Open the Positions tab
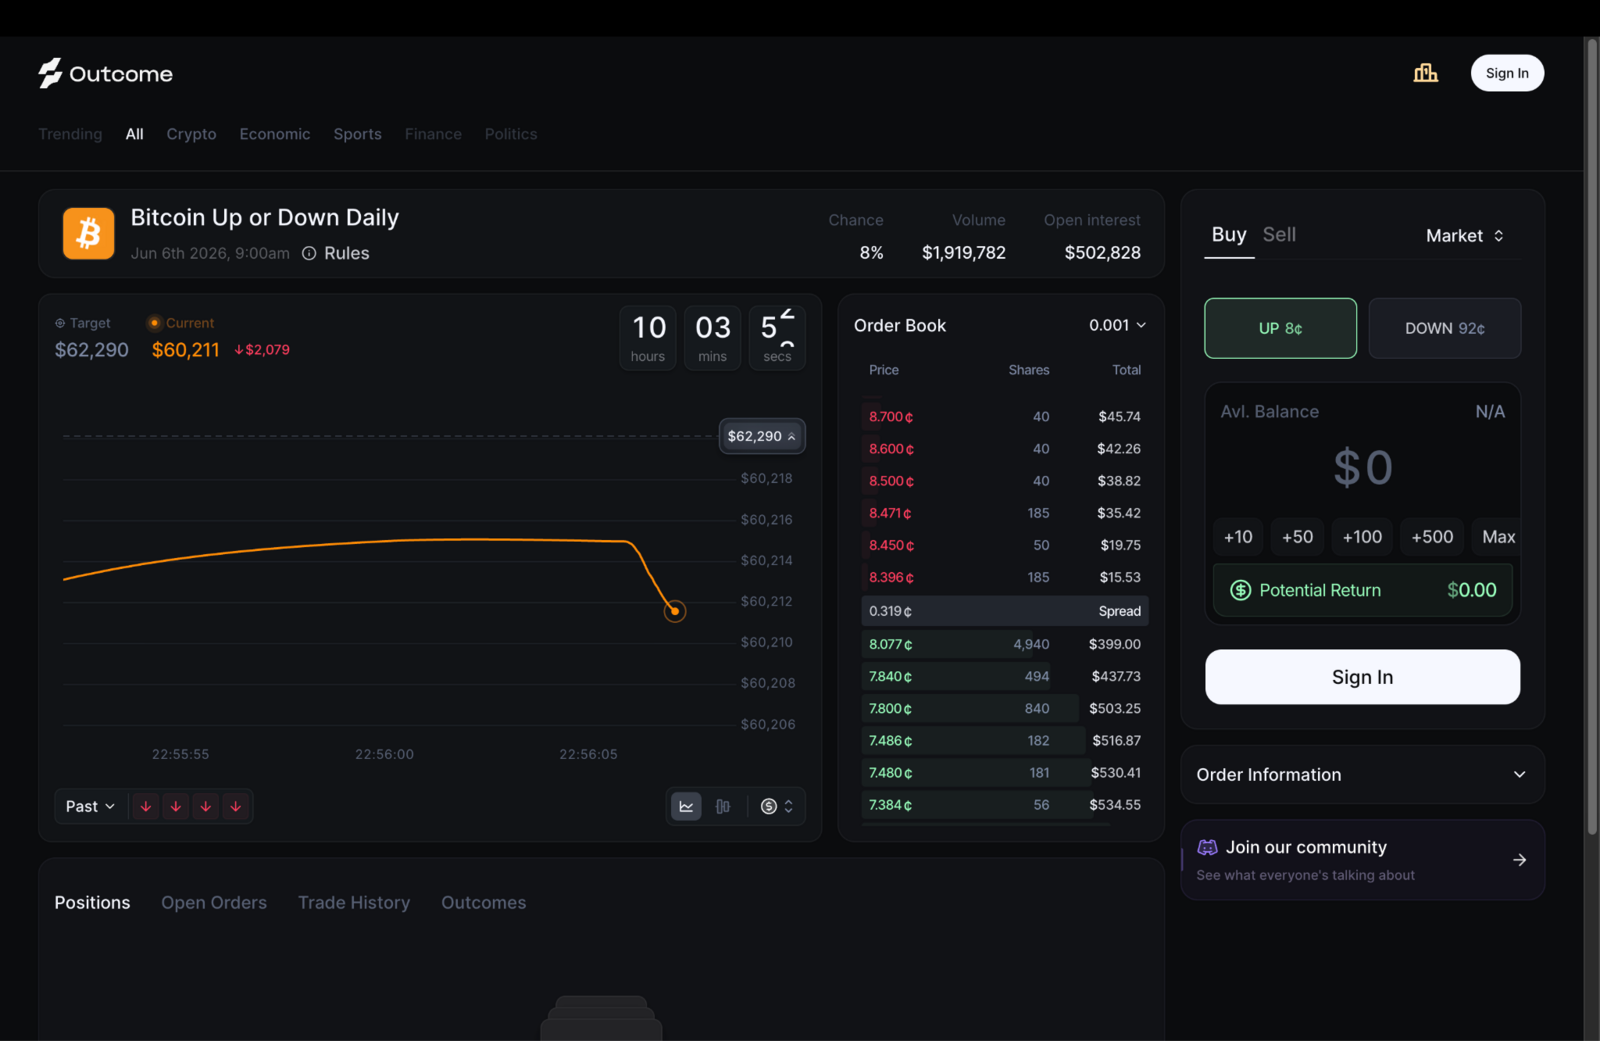The height and width of the screenshot is (1041, 1600). point(92,903)
